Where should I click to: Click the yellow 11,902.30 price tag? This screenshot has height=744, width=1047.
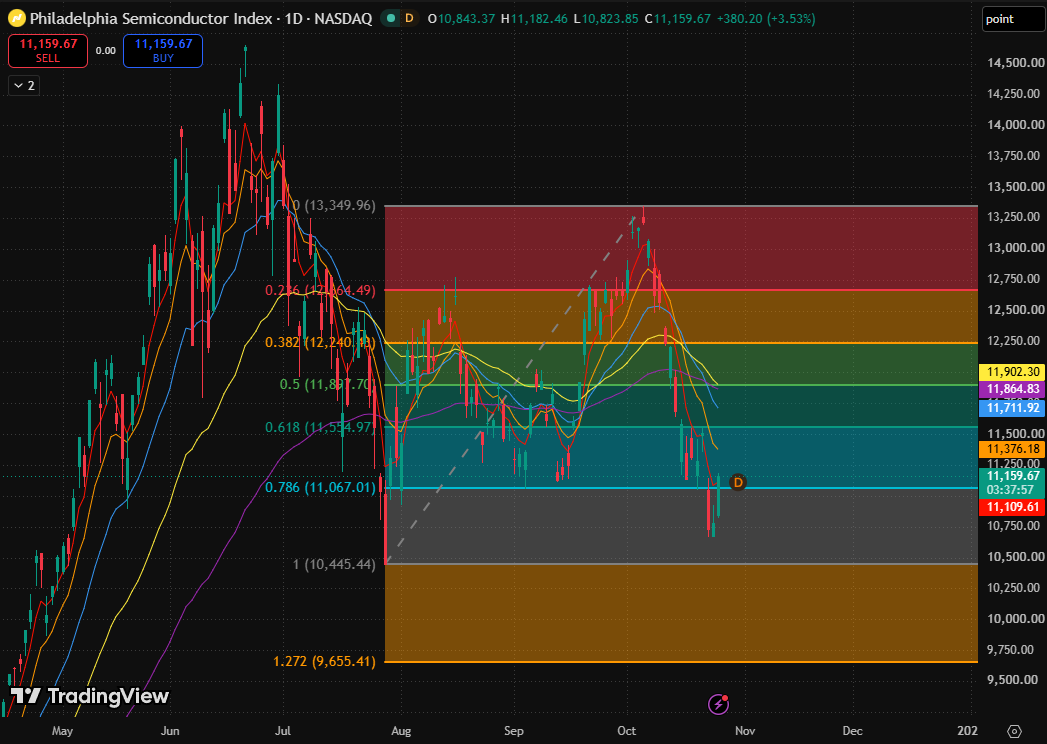click(x=1013, y=372)
